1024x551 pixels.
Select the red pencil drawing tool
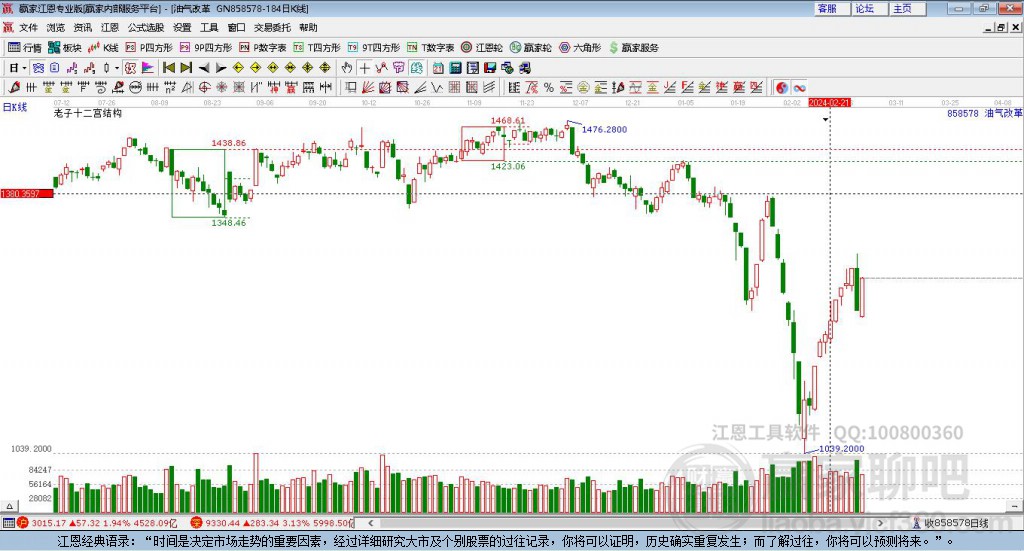click(x=14, y=87)
